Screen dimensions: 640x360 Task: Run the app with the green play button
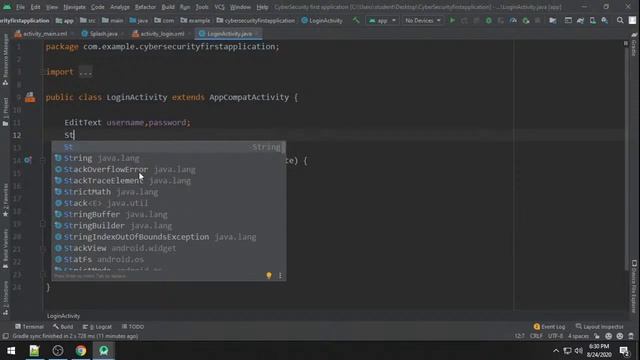coord(452,20)
